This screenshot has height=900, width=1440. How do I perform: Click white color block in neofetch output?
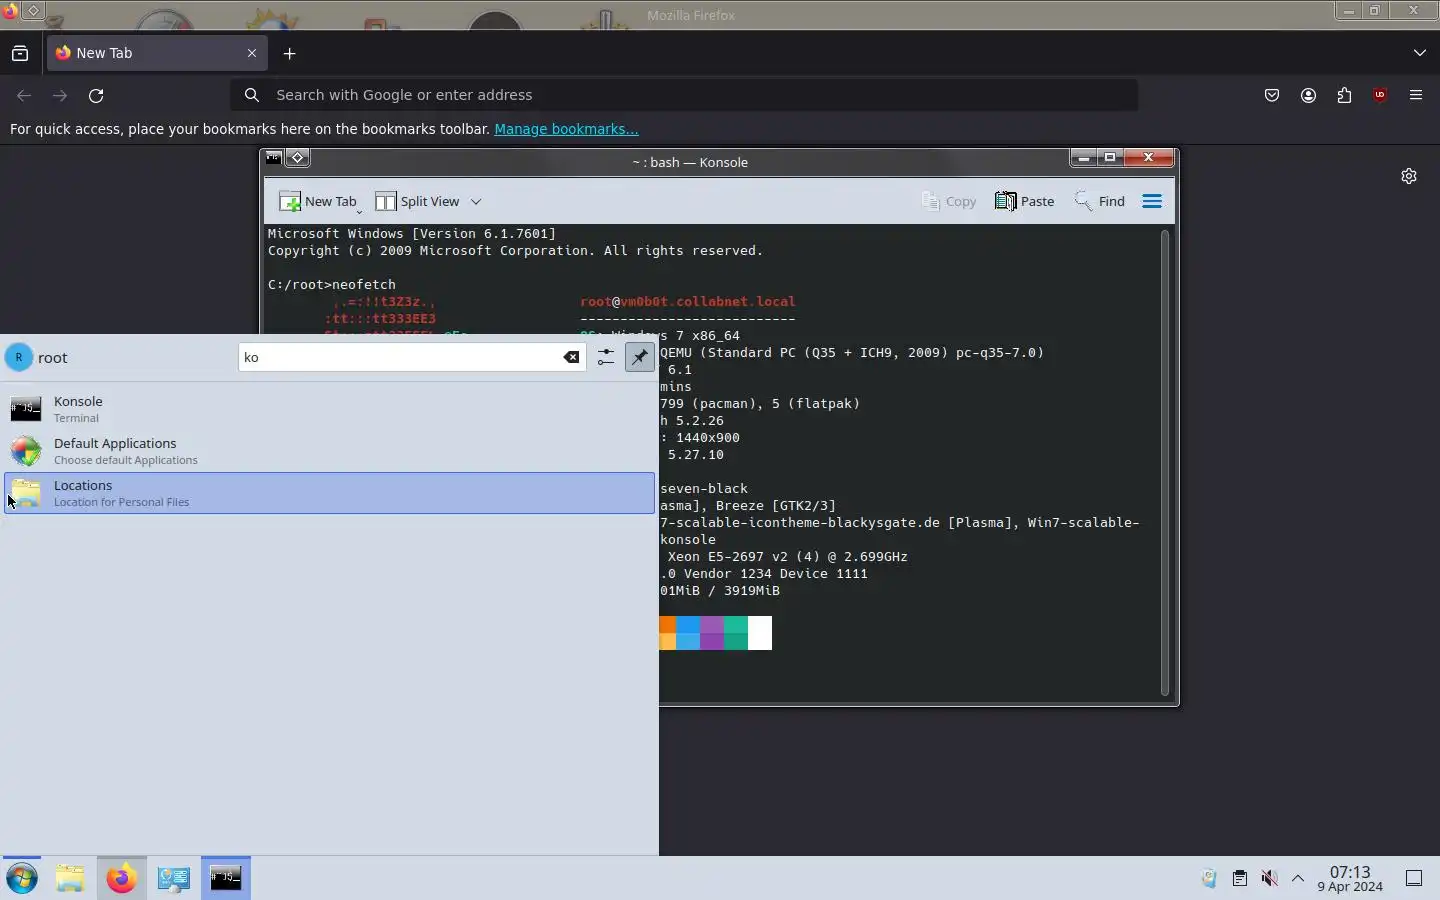760,633
